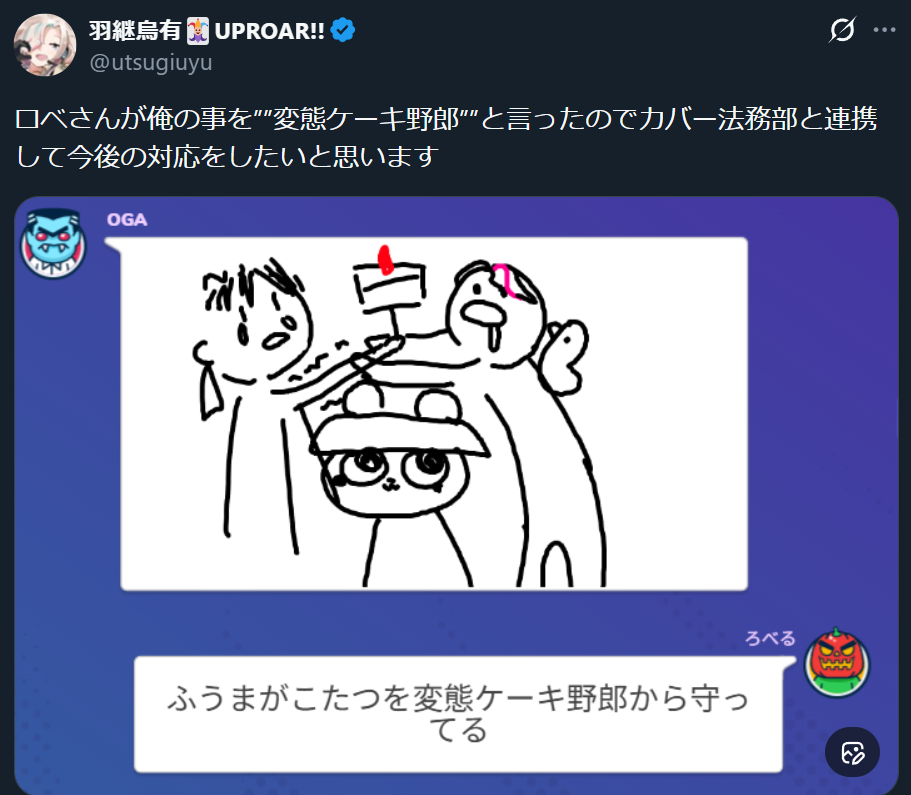Image resolution: width=911 pixels, height=795 pixels.
Task: Click the red candle on the drawn cake
Action: coord(384,260)
